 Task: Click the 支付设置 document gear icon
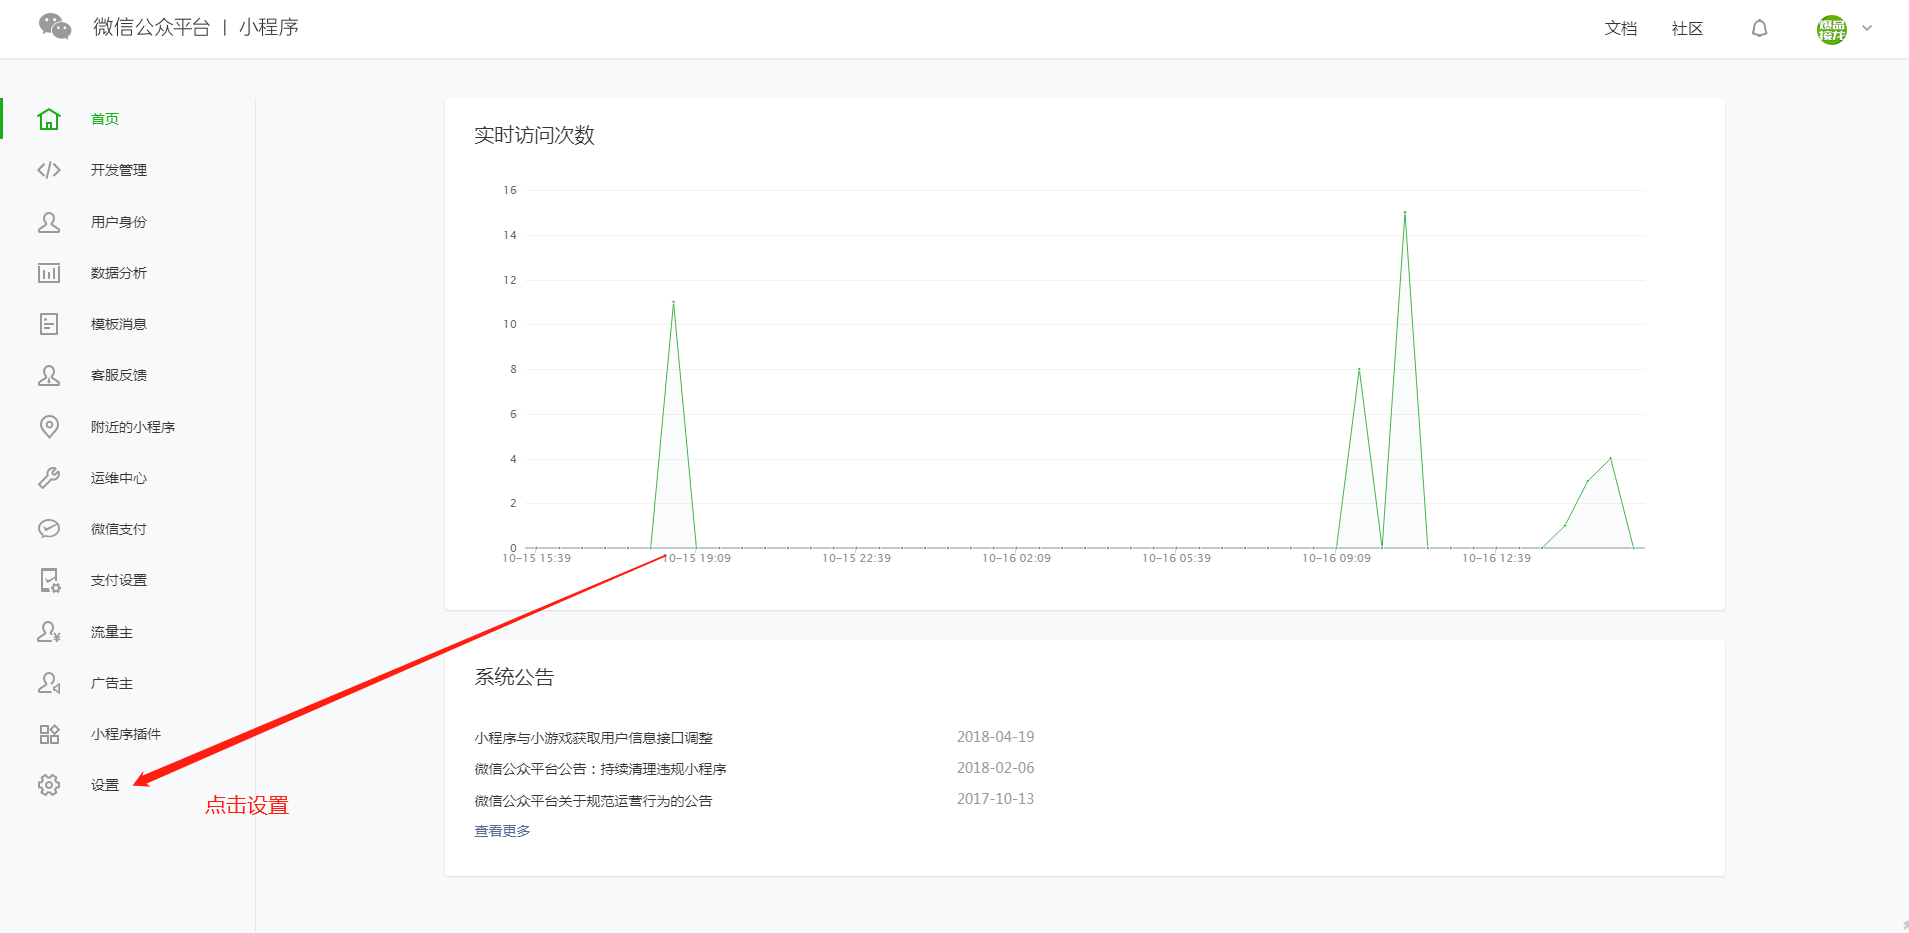click(50, 580)
